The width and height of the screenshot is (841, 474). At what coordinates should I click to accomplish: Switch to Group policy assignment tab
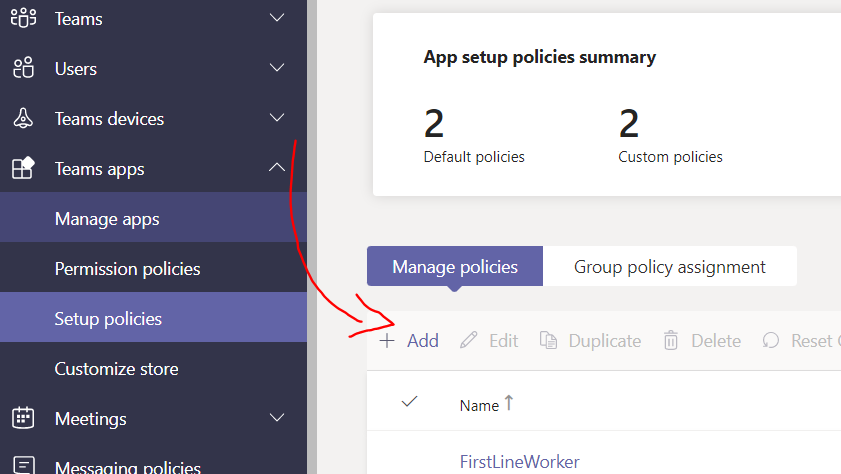click(x=670, y=266)
